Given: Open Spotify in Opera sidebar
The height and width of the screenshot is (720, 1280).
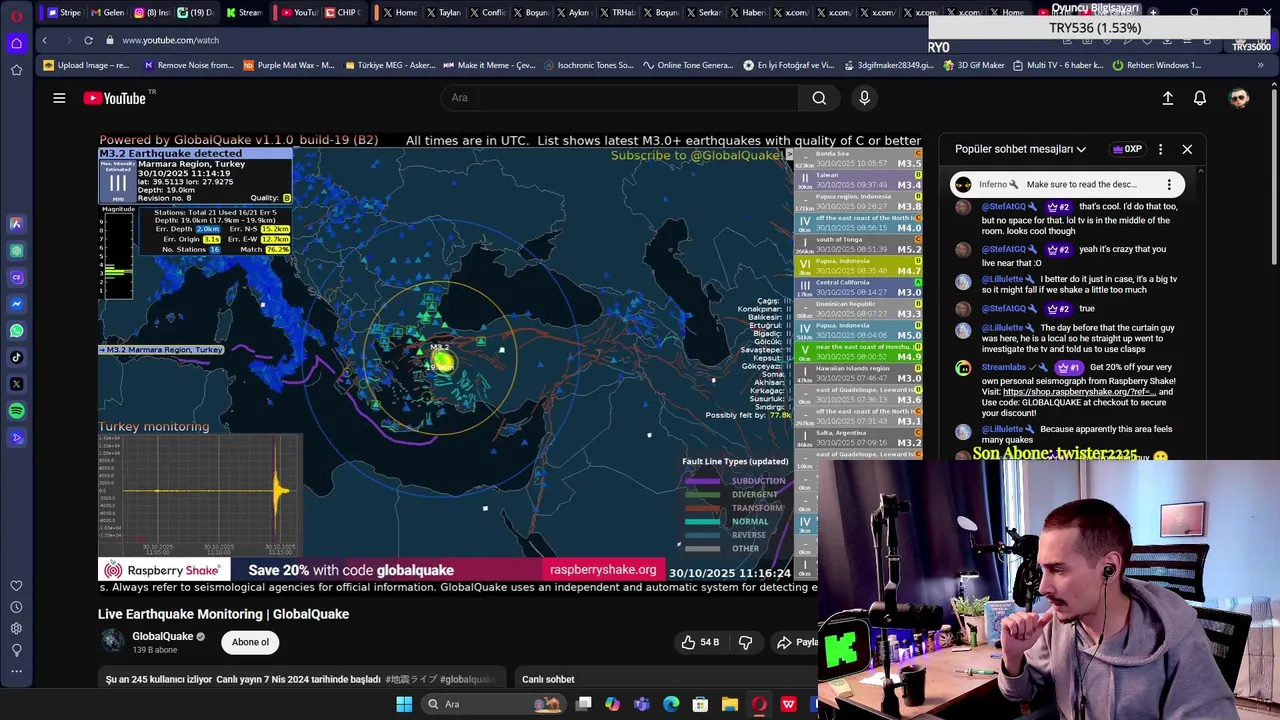Looking at the screenshot, I should 16,411.
